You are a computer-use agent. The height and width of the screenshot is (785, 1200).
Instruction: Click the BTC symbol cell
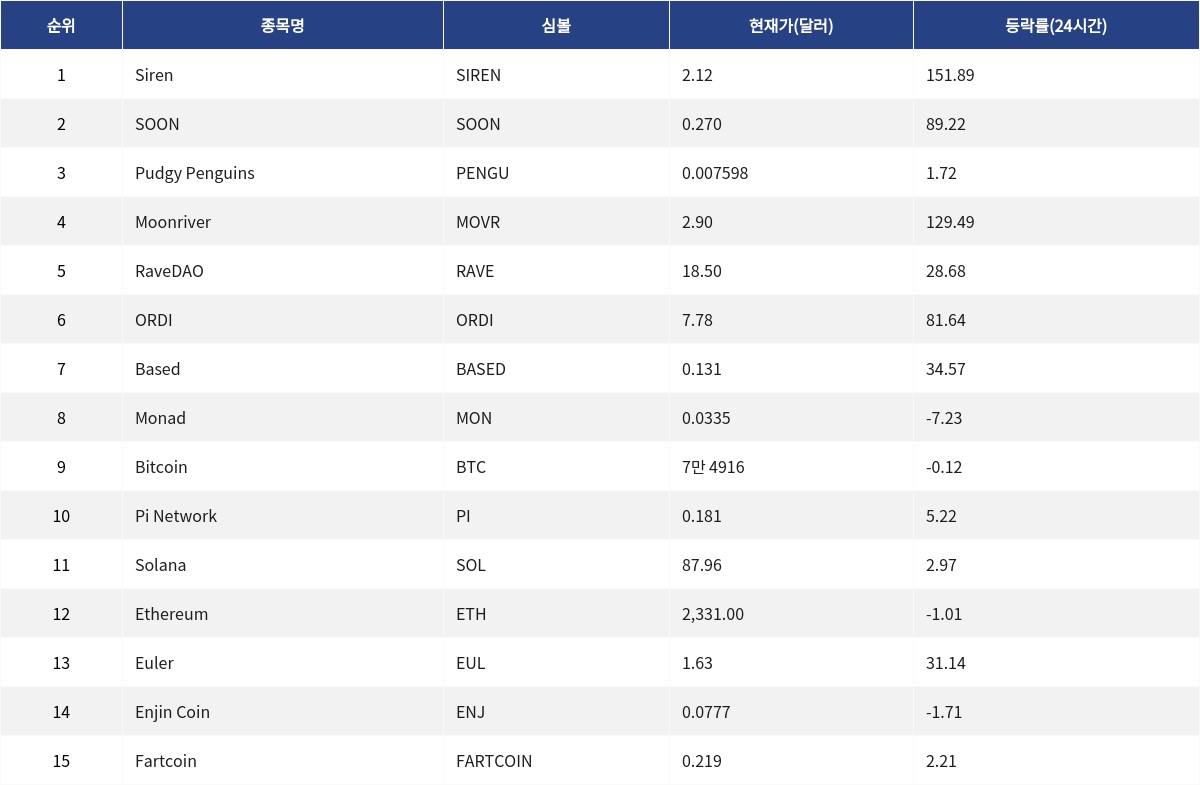click(470, 467)
